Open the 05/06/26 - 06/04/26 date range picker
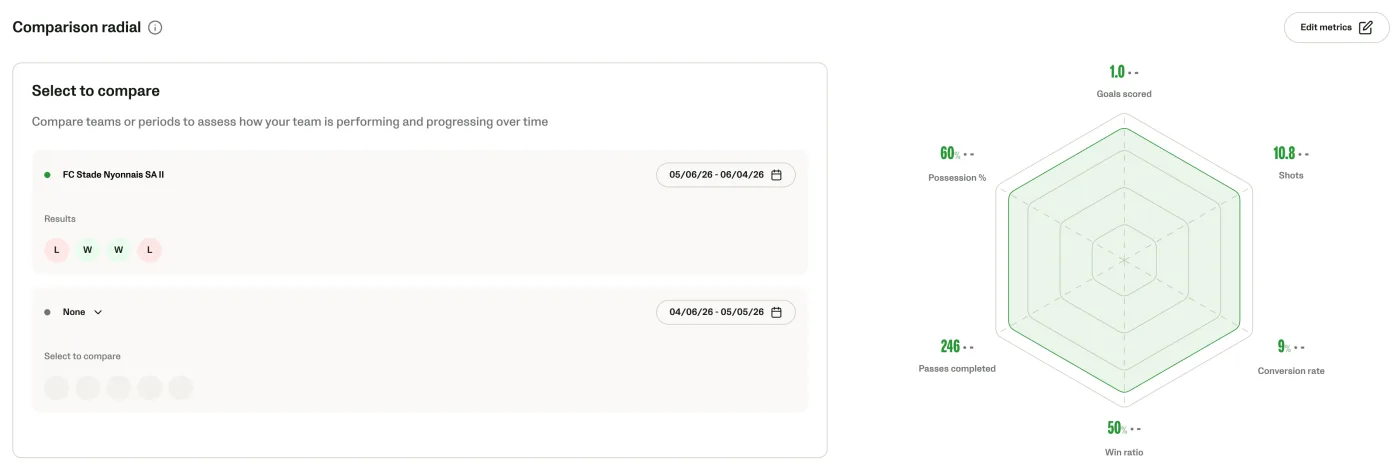The width and height of the screenshot is (1400, 469). point(726,175)
